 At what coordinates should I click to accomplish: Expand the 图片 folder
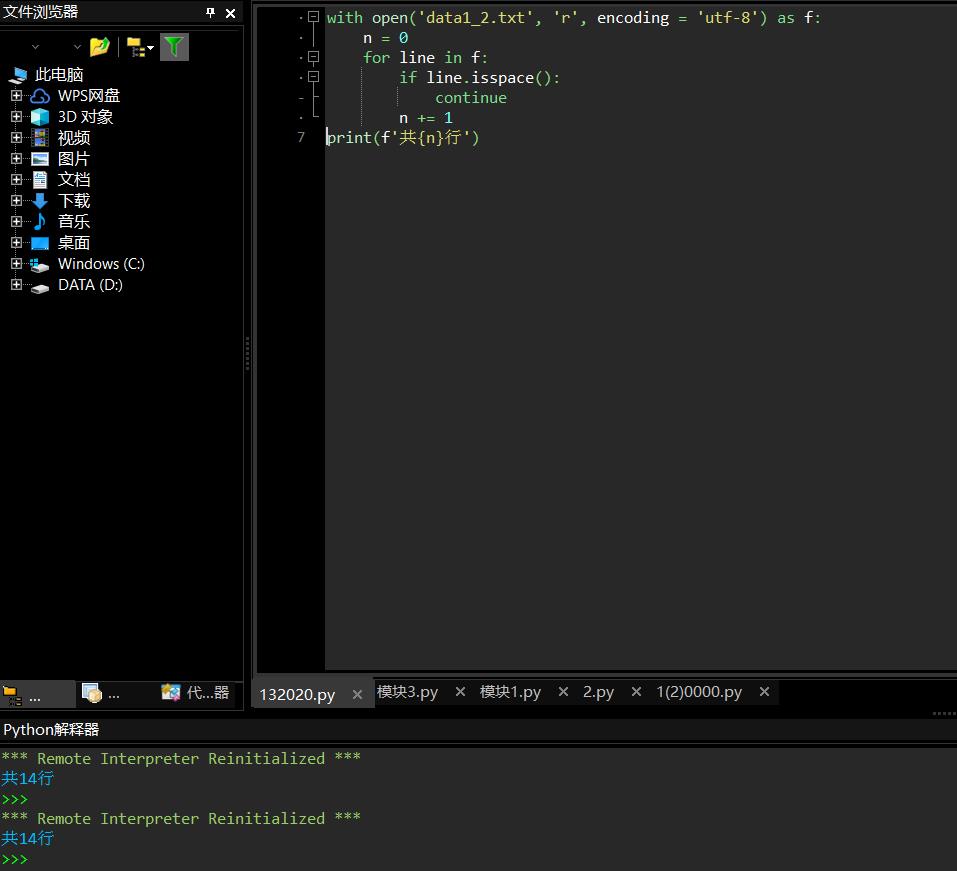click(16, 158)
